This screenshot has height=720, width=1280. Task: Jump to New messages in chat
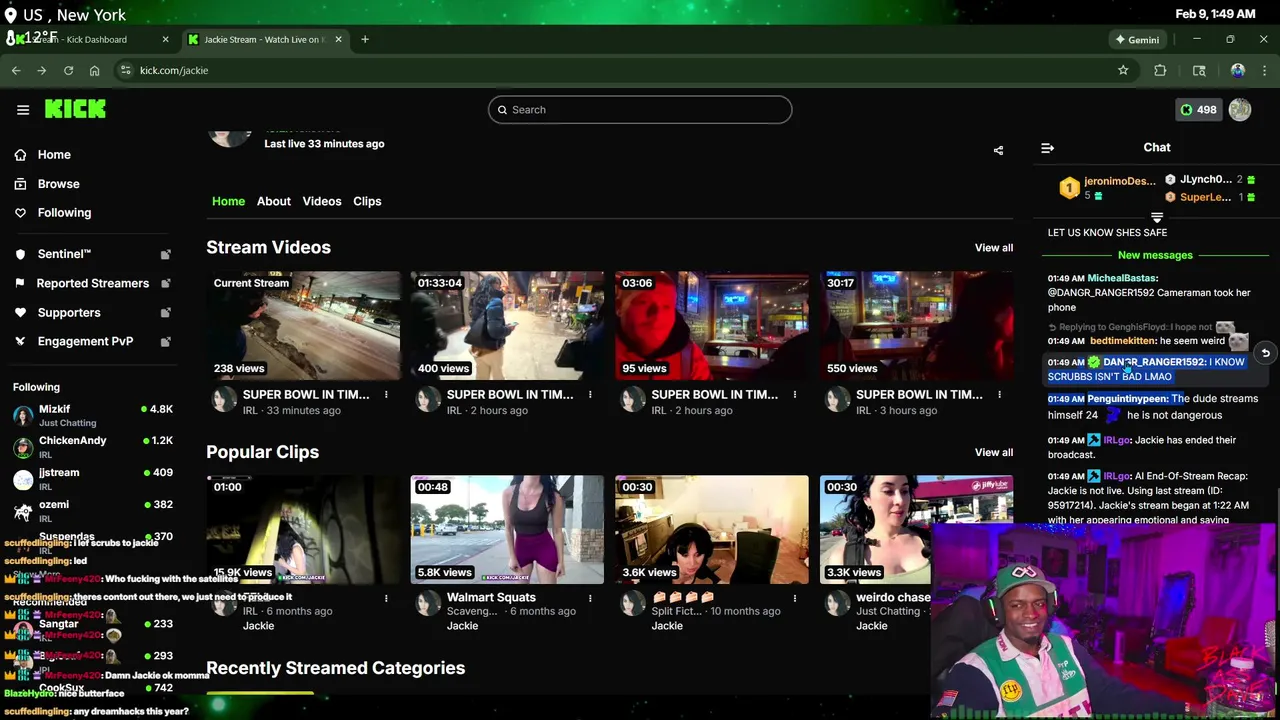(1155, 255)
